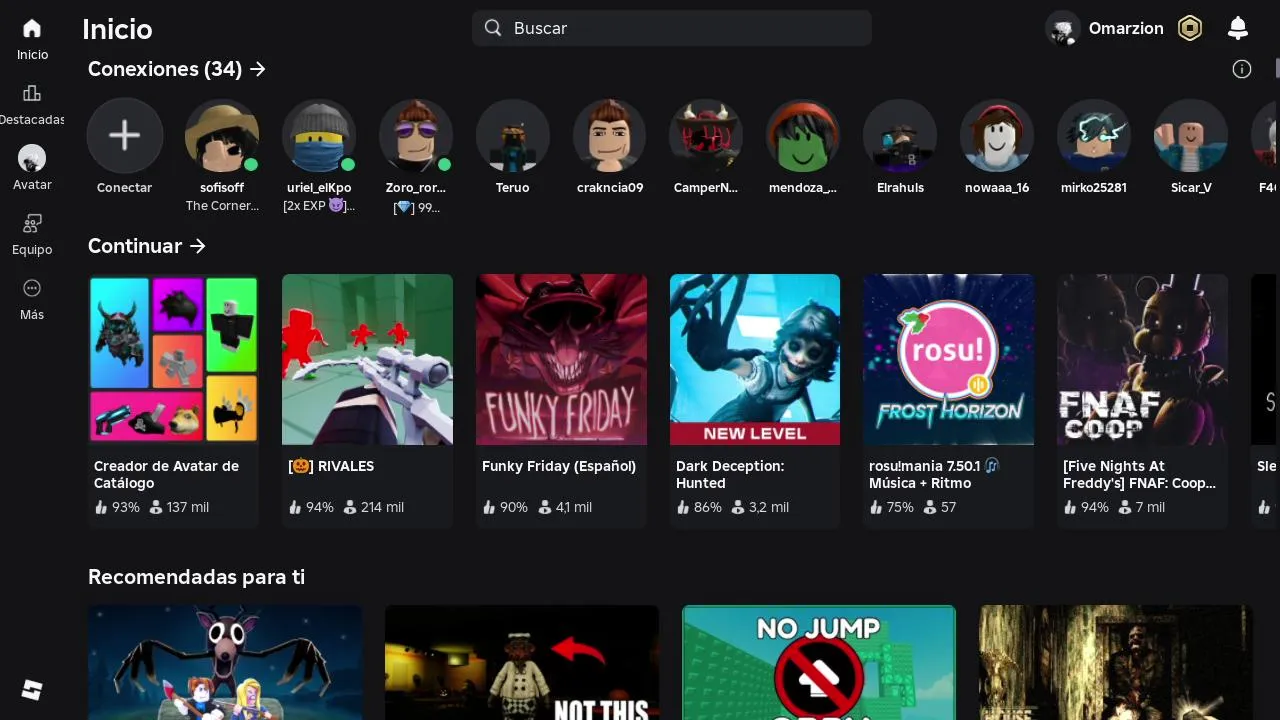This screenshot has width=1280, height=720.
Task: Open crakncia09's avatar
Action: point(610,135)
